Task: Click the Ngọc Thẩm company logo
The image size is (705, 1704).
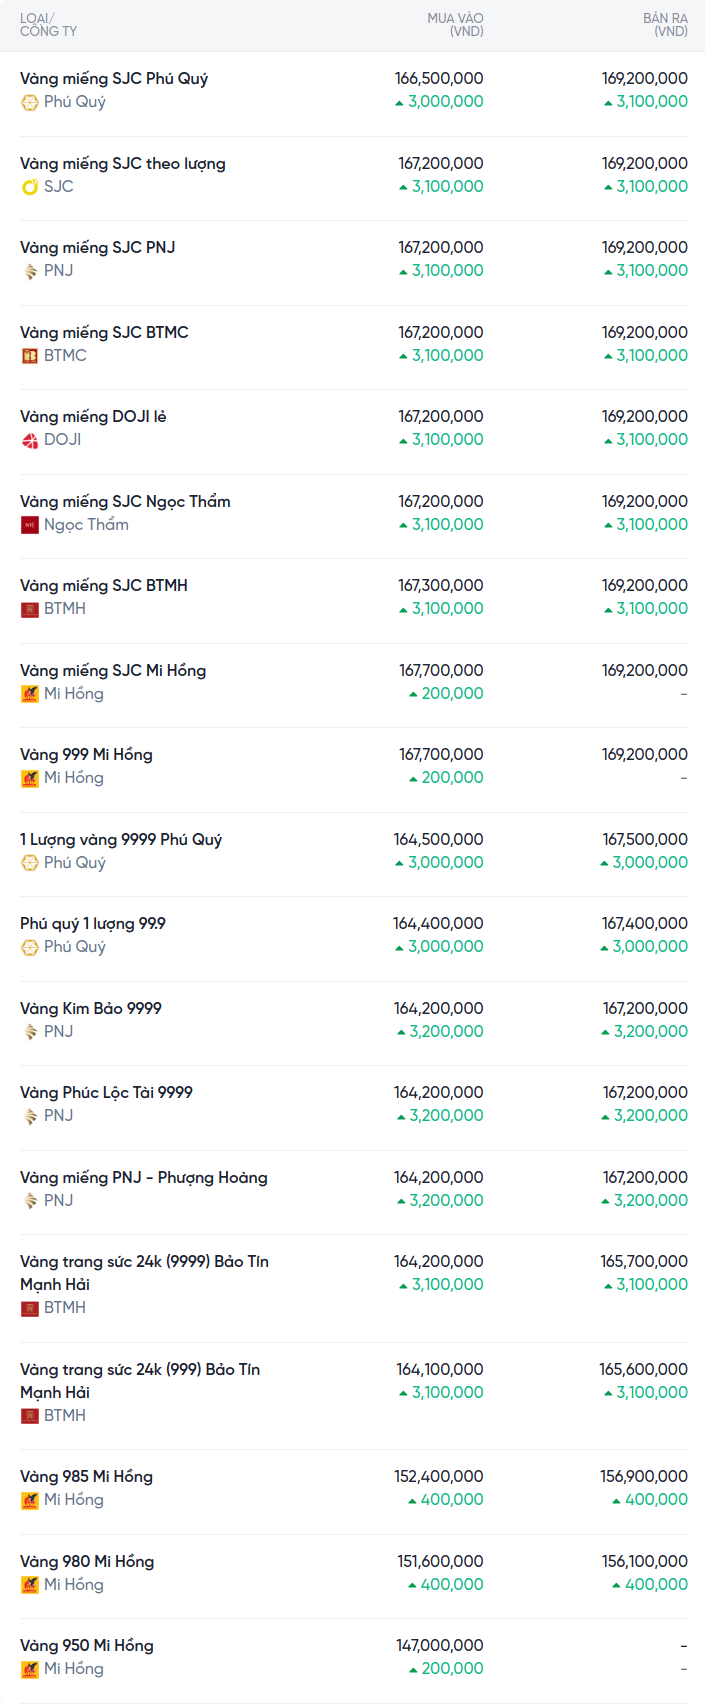Action: [x=30, y=525]
